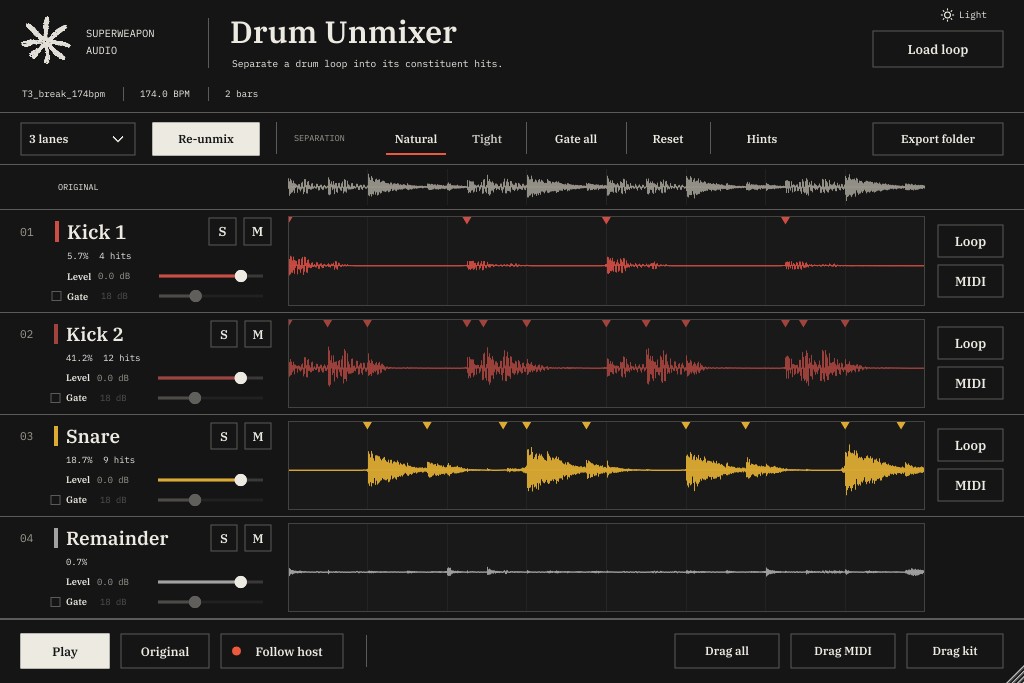Click the Snare yellow color bar
The image size is (1024, 683).
tap(56, 436)
